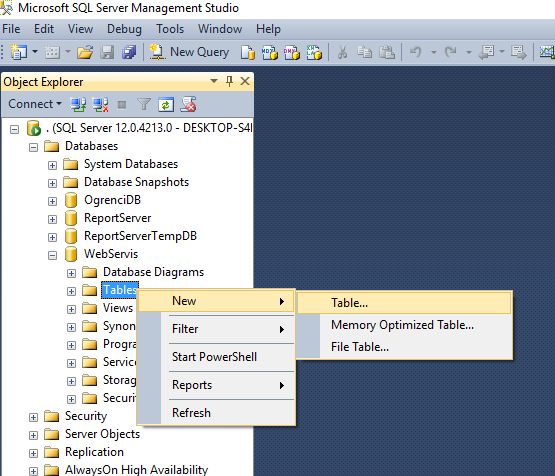The width and height of the screenshot is (555, 476).
Task: Click the Open File folder toolbar icon
Action: pyautogui.click(x=85, y=53)
